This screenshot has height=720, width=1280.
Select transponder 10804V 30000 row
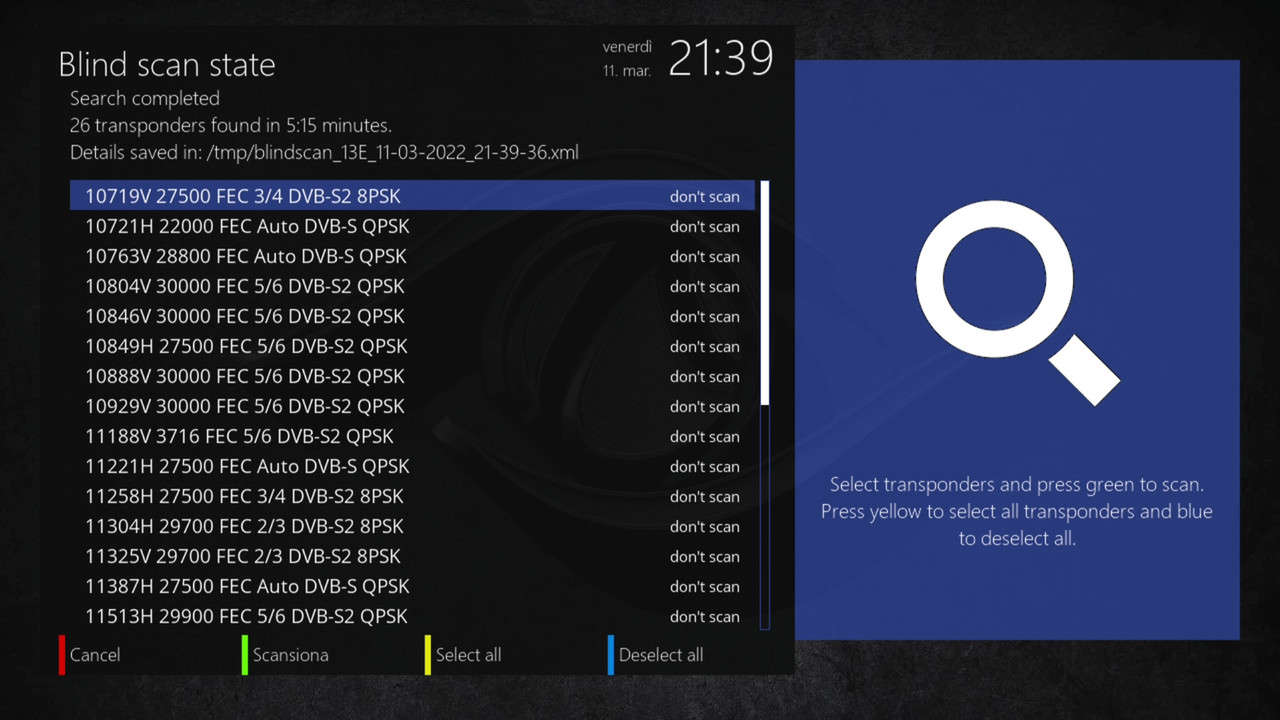(412, 286)
